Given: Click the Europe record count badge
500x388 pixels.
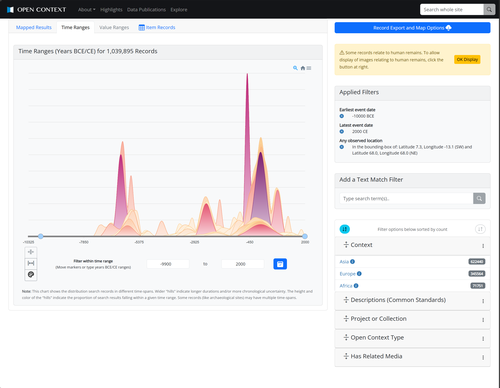Looking at the screenshot, I should 477,274.
